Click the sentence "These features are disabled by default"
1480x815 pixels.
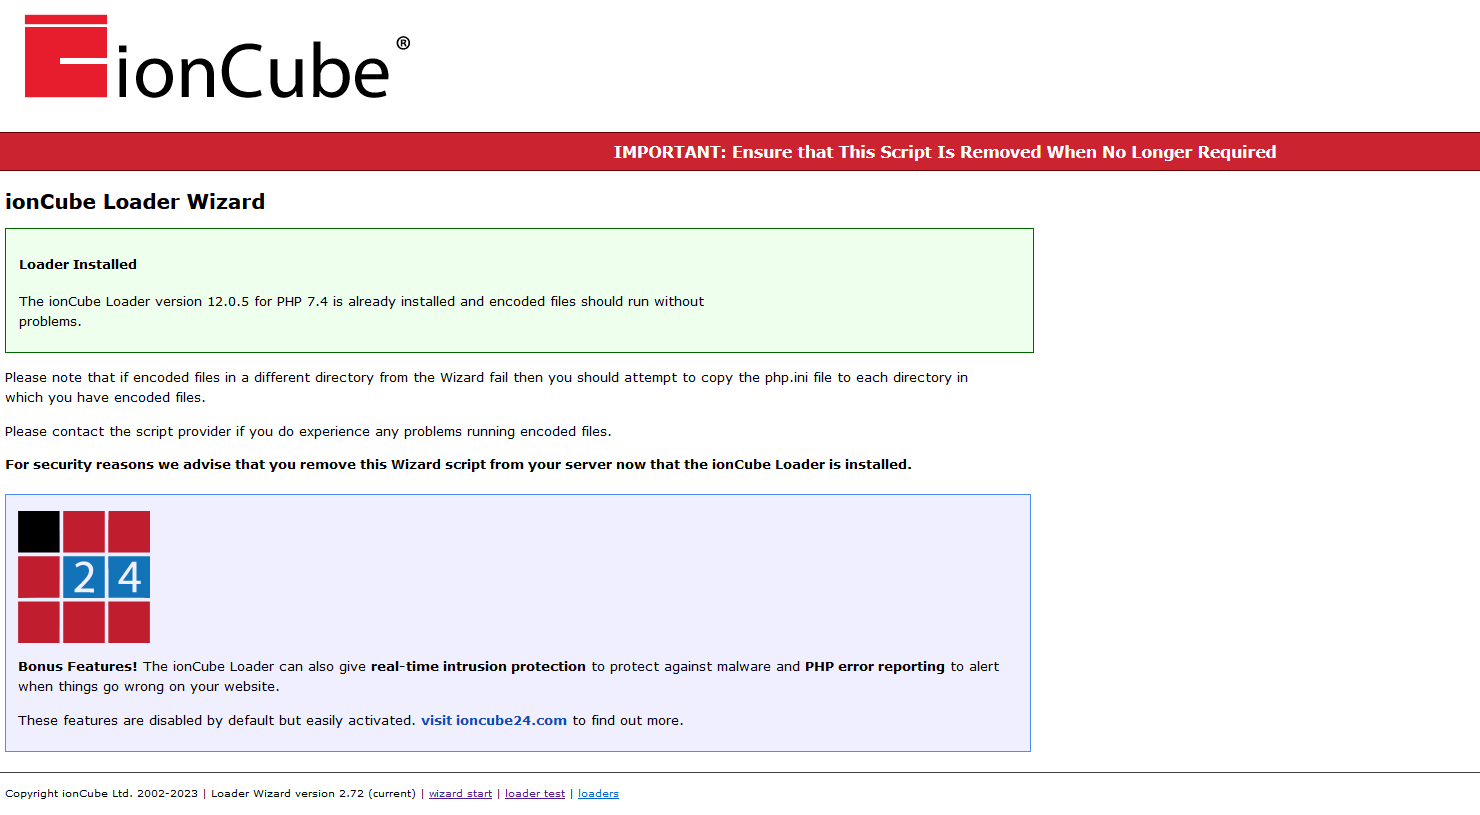coord(351,720)
